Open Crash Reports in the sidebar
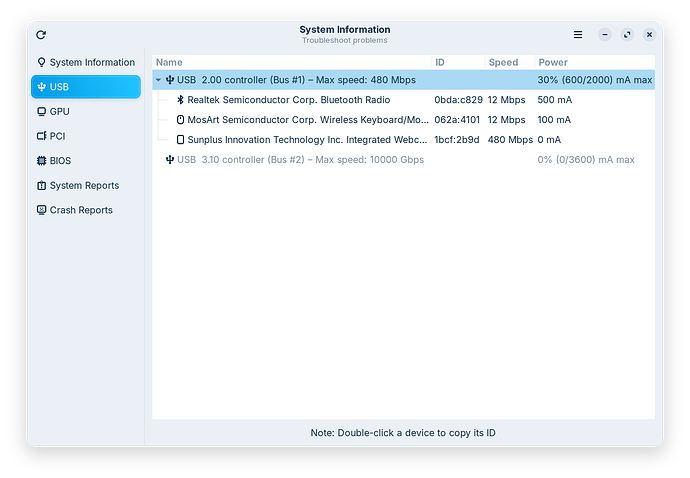 tap(81, 210)
